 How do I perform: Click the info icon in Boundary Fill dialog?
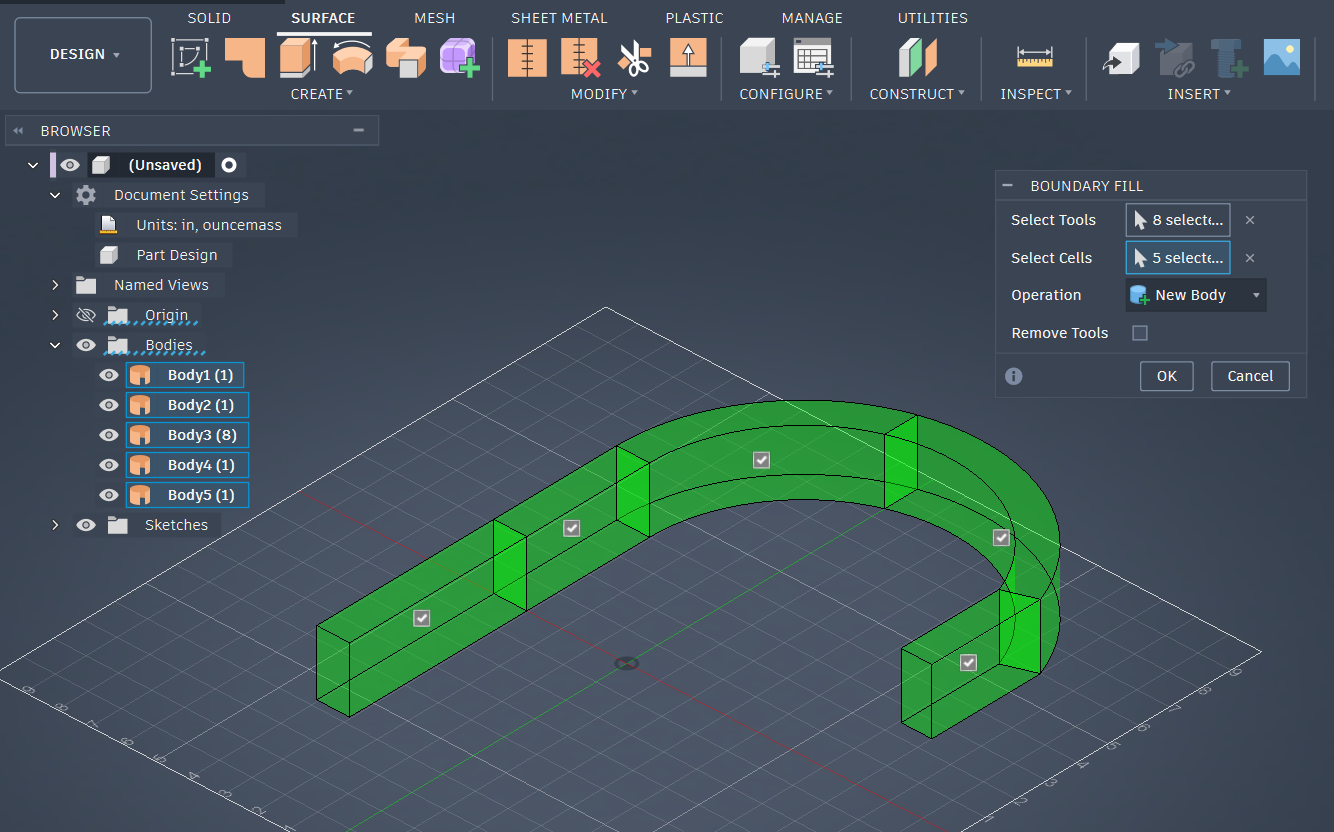click(1014, 376)
